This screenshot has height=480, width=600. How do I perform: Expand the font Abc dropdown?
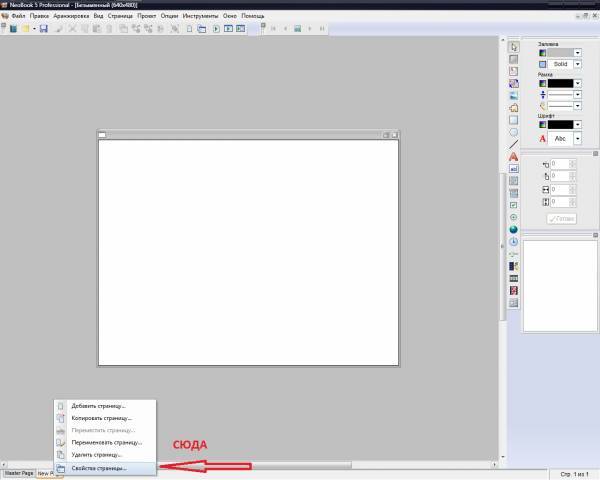pyautogui.click(x=577, y=138)
